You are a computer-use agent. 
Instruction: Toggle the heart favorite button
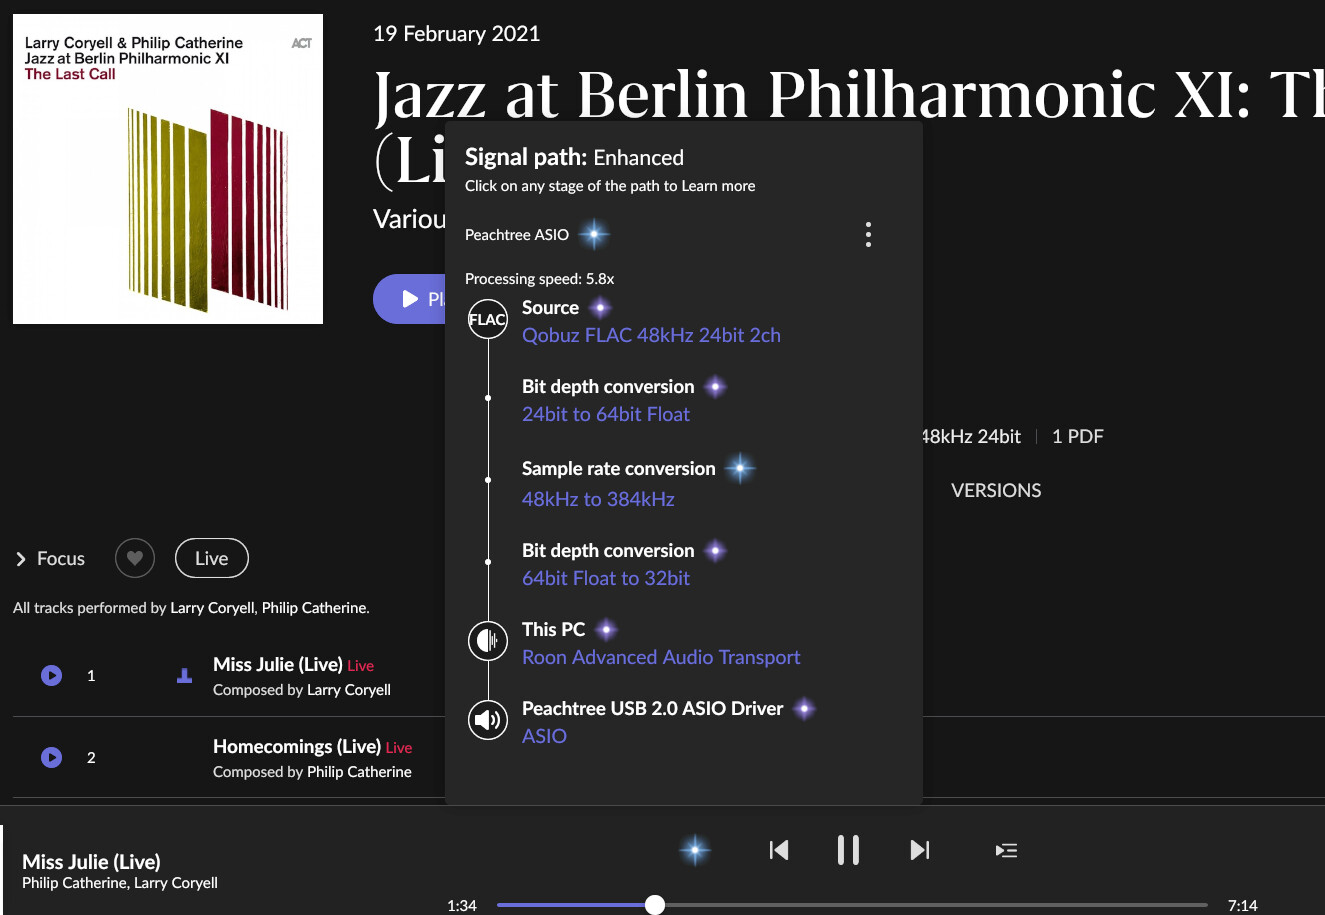point(135,558)
